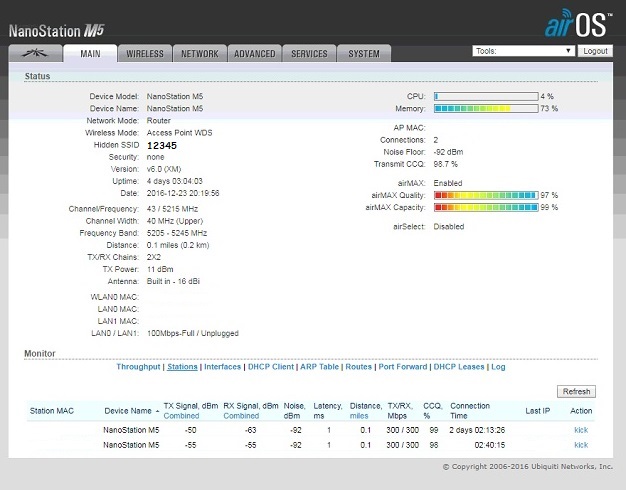Kick the station with -50 TX signal
Screen dimensions: 626x490
click(x=581, y=430)
